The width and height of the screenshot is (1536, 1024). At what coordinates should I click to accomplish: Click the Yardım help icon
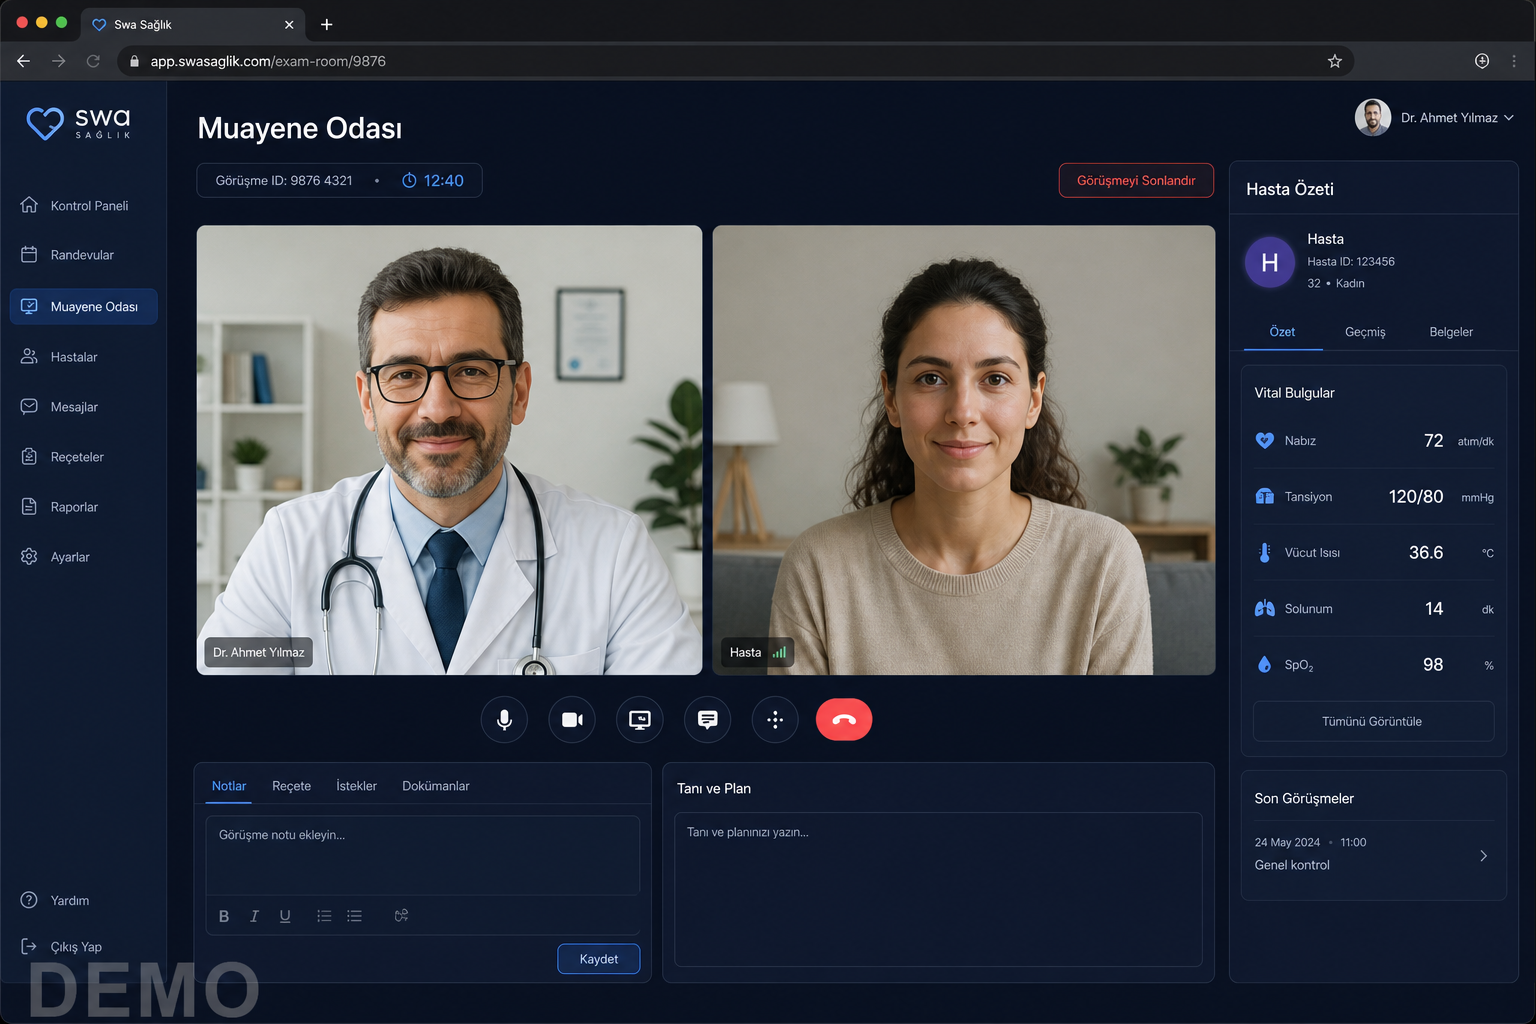pos(29,900)
